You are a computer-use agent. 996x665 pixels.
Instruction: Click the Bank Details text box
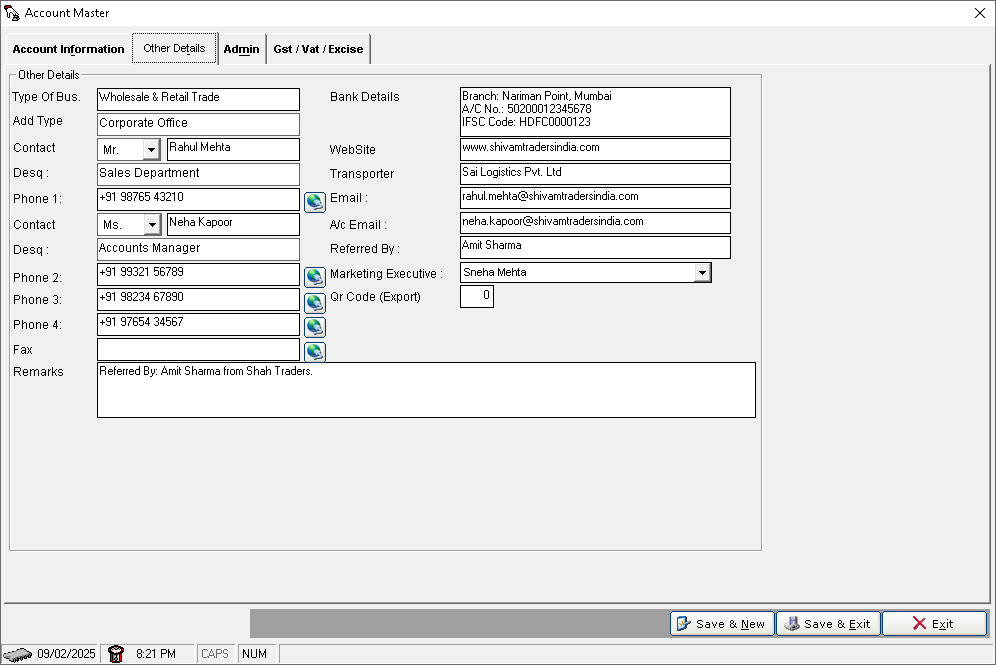[595, 112]
